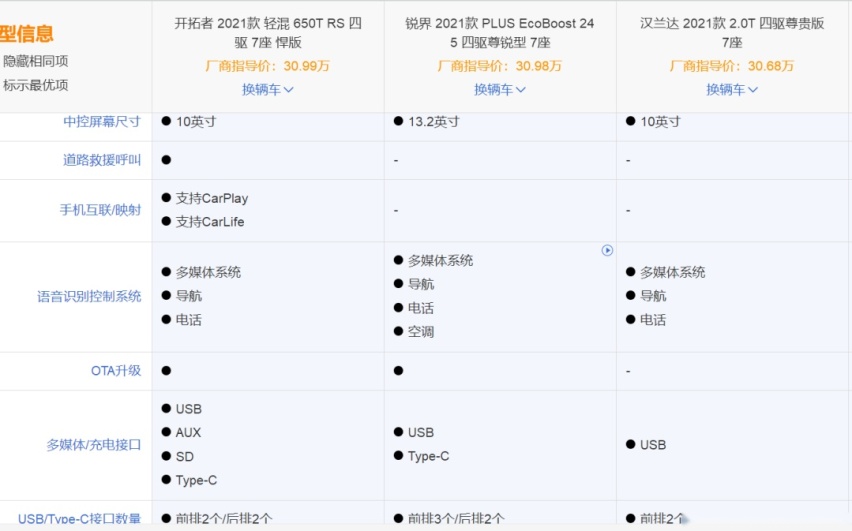The width and height of the screenshot is (852, 531).
Task: Open 道路救援呼叫 parameter link
Action: click(x=102, y=160)
